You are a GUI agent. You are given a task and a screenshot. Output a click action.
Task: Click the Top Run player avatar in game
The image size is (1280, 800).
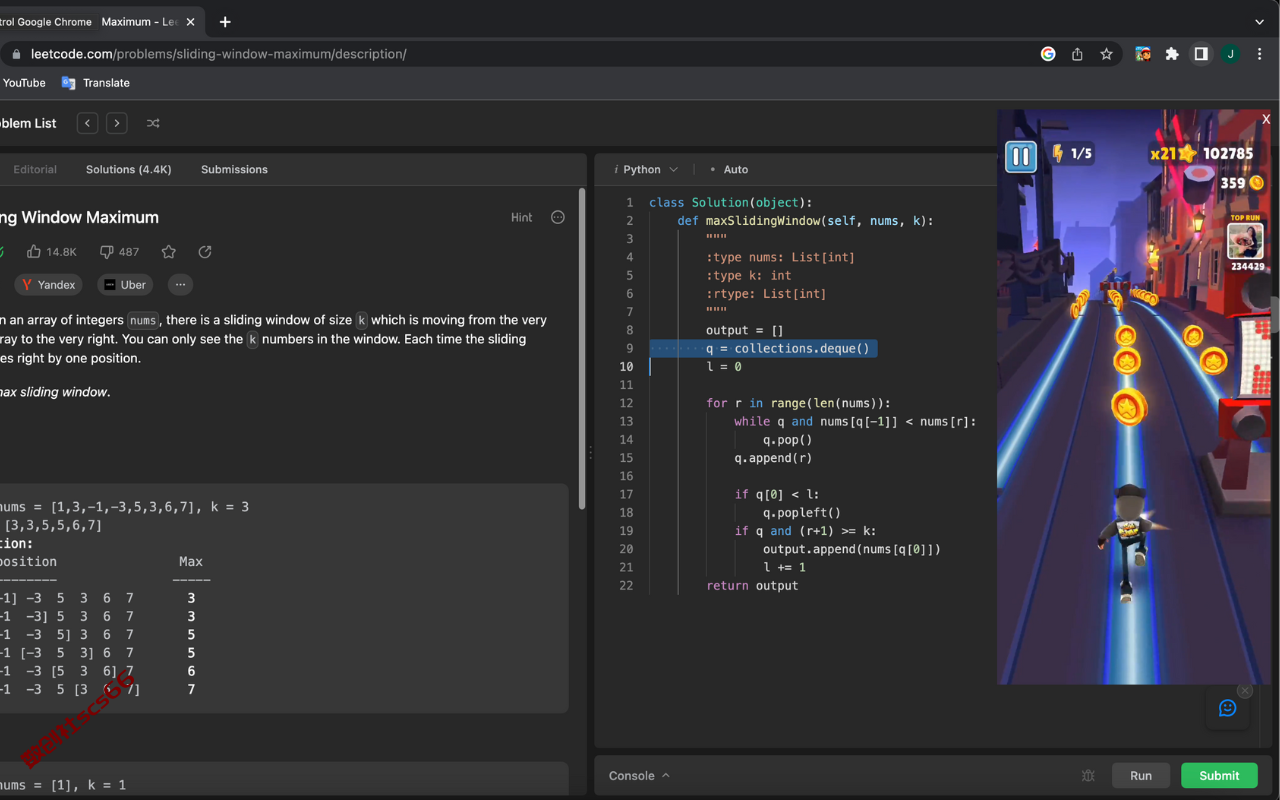tap(1246, 241)
